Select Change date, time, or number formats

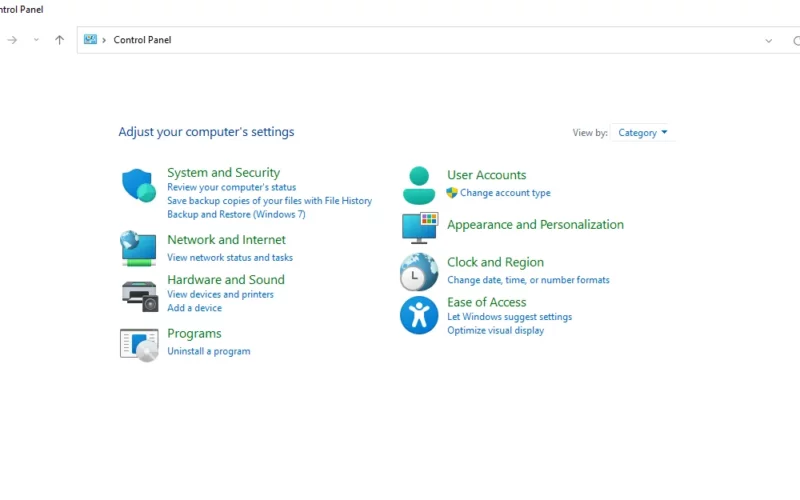coord(528,280)
